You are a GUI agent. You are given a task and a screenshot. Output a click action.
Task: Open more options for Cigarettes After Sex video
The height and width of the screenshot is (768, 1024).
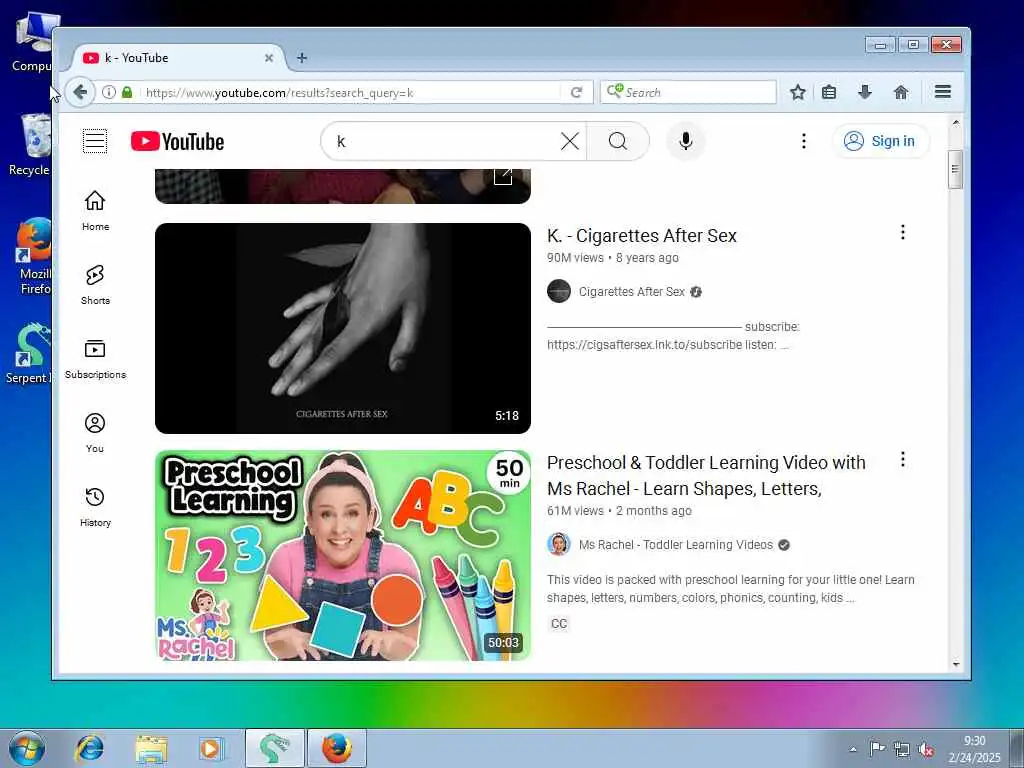click(903, 232)
